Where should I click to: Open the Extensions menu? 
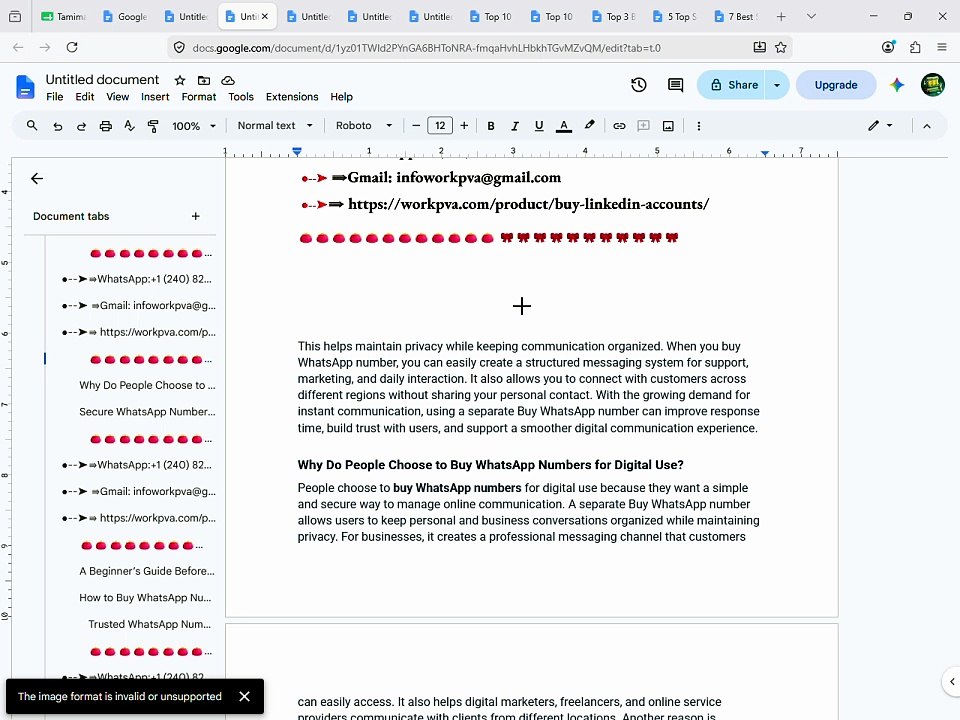coord(292,97)
